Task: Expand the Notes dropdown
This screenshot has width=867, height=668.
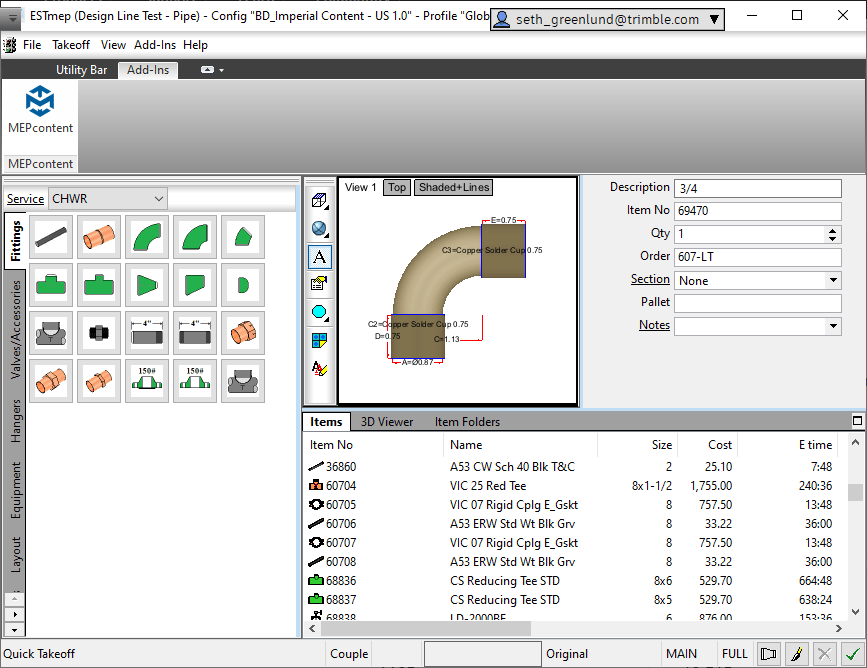Action: 833,326
